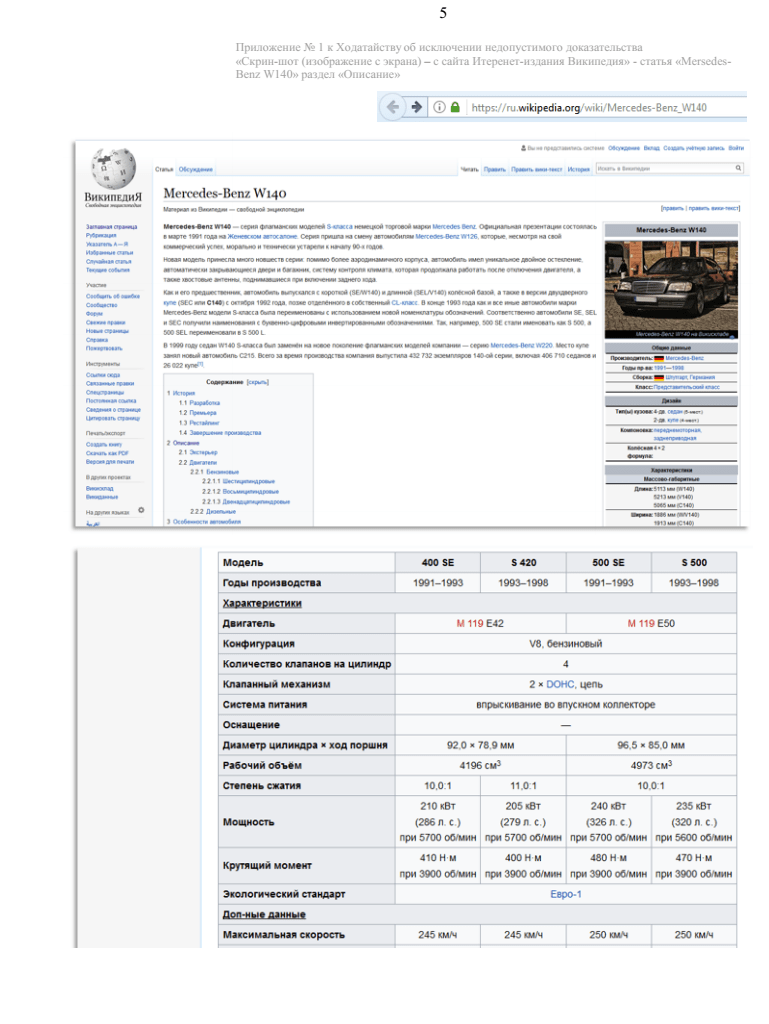This screenshot has width=769, height=1024.
Task: Click 'Создать учётную запись' link
Action: 693,148
